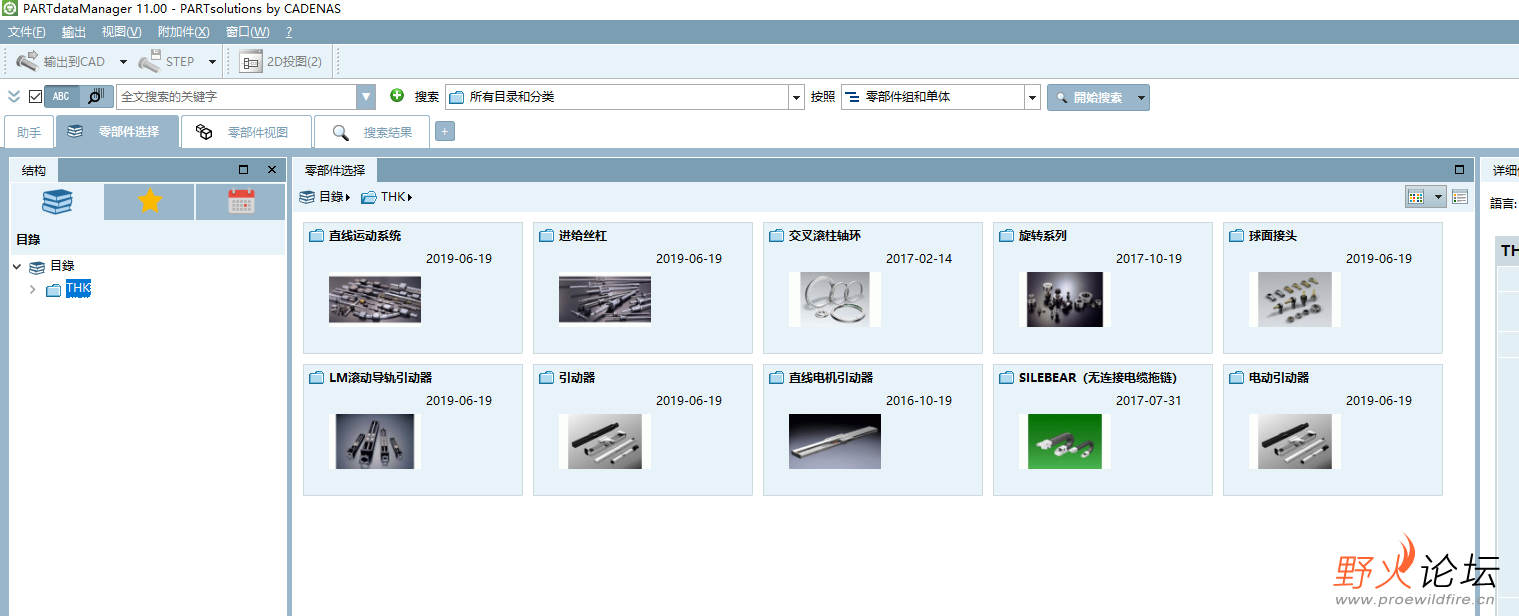Open the ? help menu
Viewport: 1519px width, 616px height.
coord(289,32)
